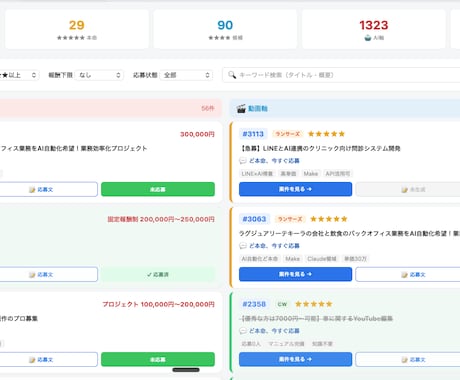460x380 pixels.
Task: Click the icon under the 1323 count
Action: point(368,38)
